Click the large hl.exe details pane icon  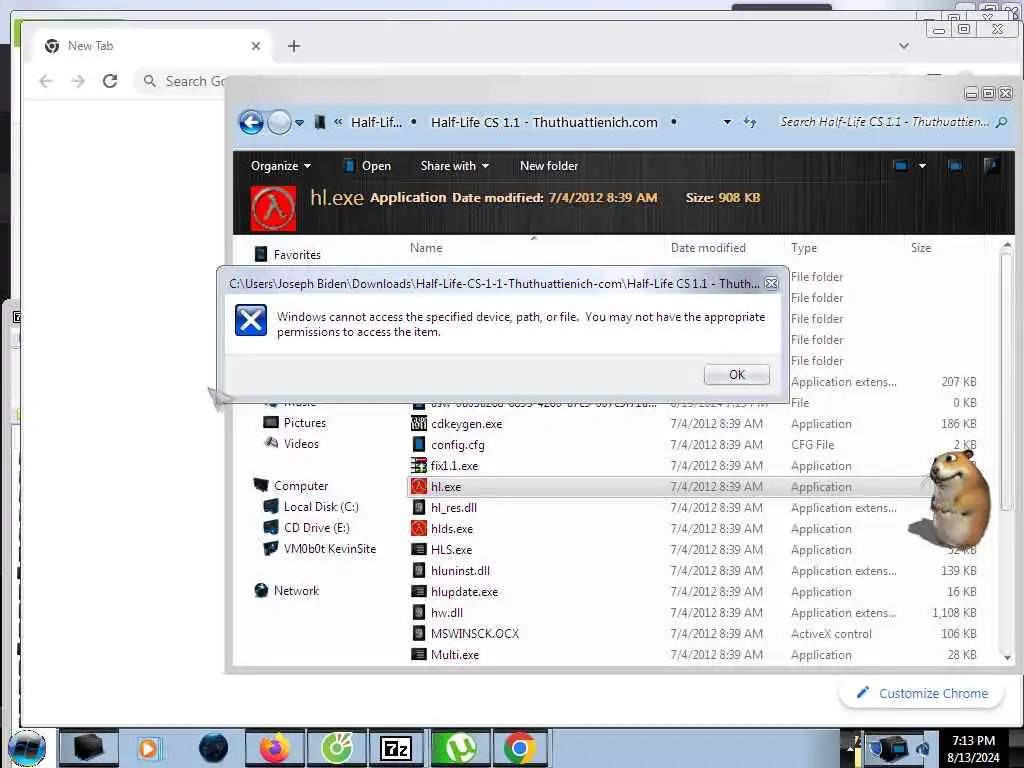coord(273,208)
